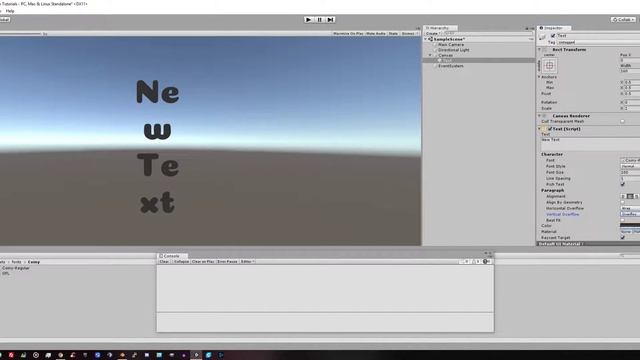Viewport: 640px width, 360px height.
Task: Collapse the SampleScene tree
Action: (426, 39)
